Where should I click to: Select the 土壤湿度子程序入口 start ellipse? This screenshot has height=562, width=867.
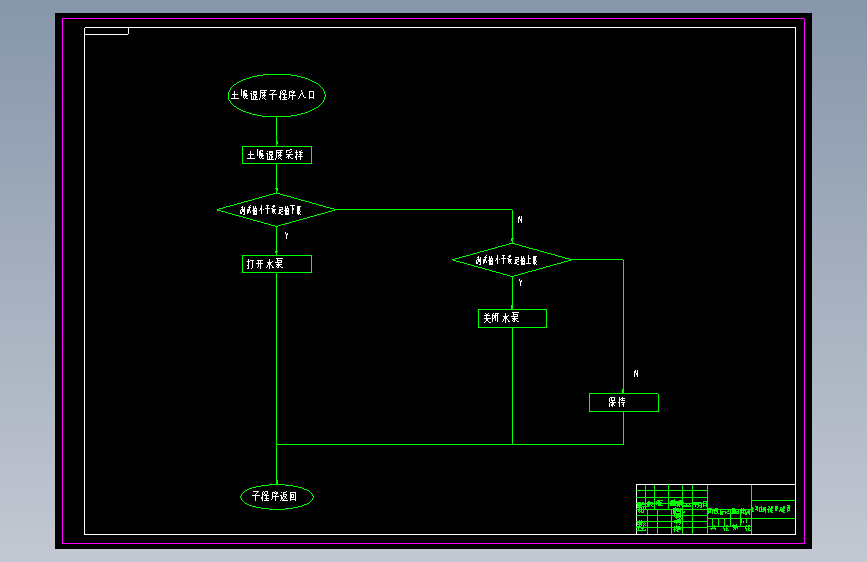(x=276, y=95)
